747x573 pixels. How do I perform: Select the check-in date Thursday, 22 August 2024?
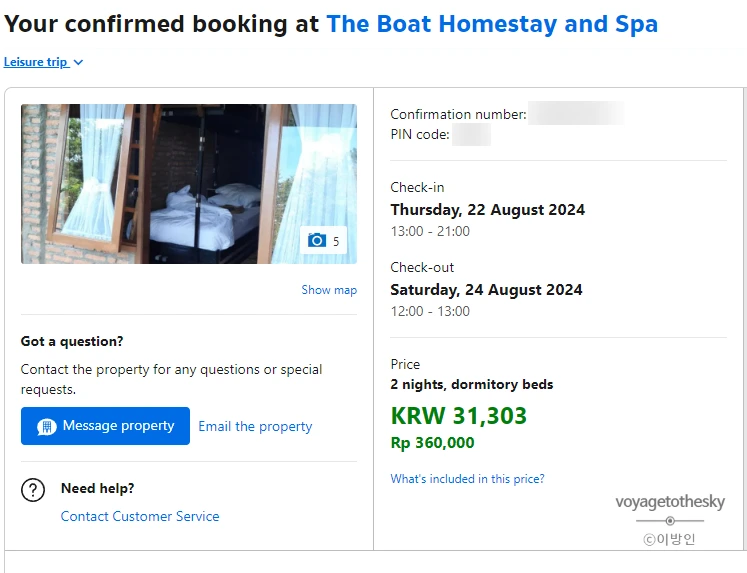pyautogui.click(x=487, y=210)
